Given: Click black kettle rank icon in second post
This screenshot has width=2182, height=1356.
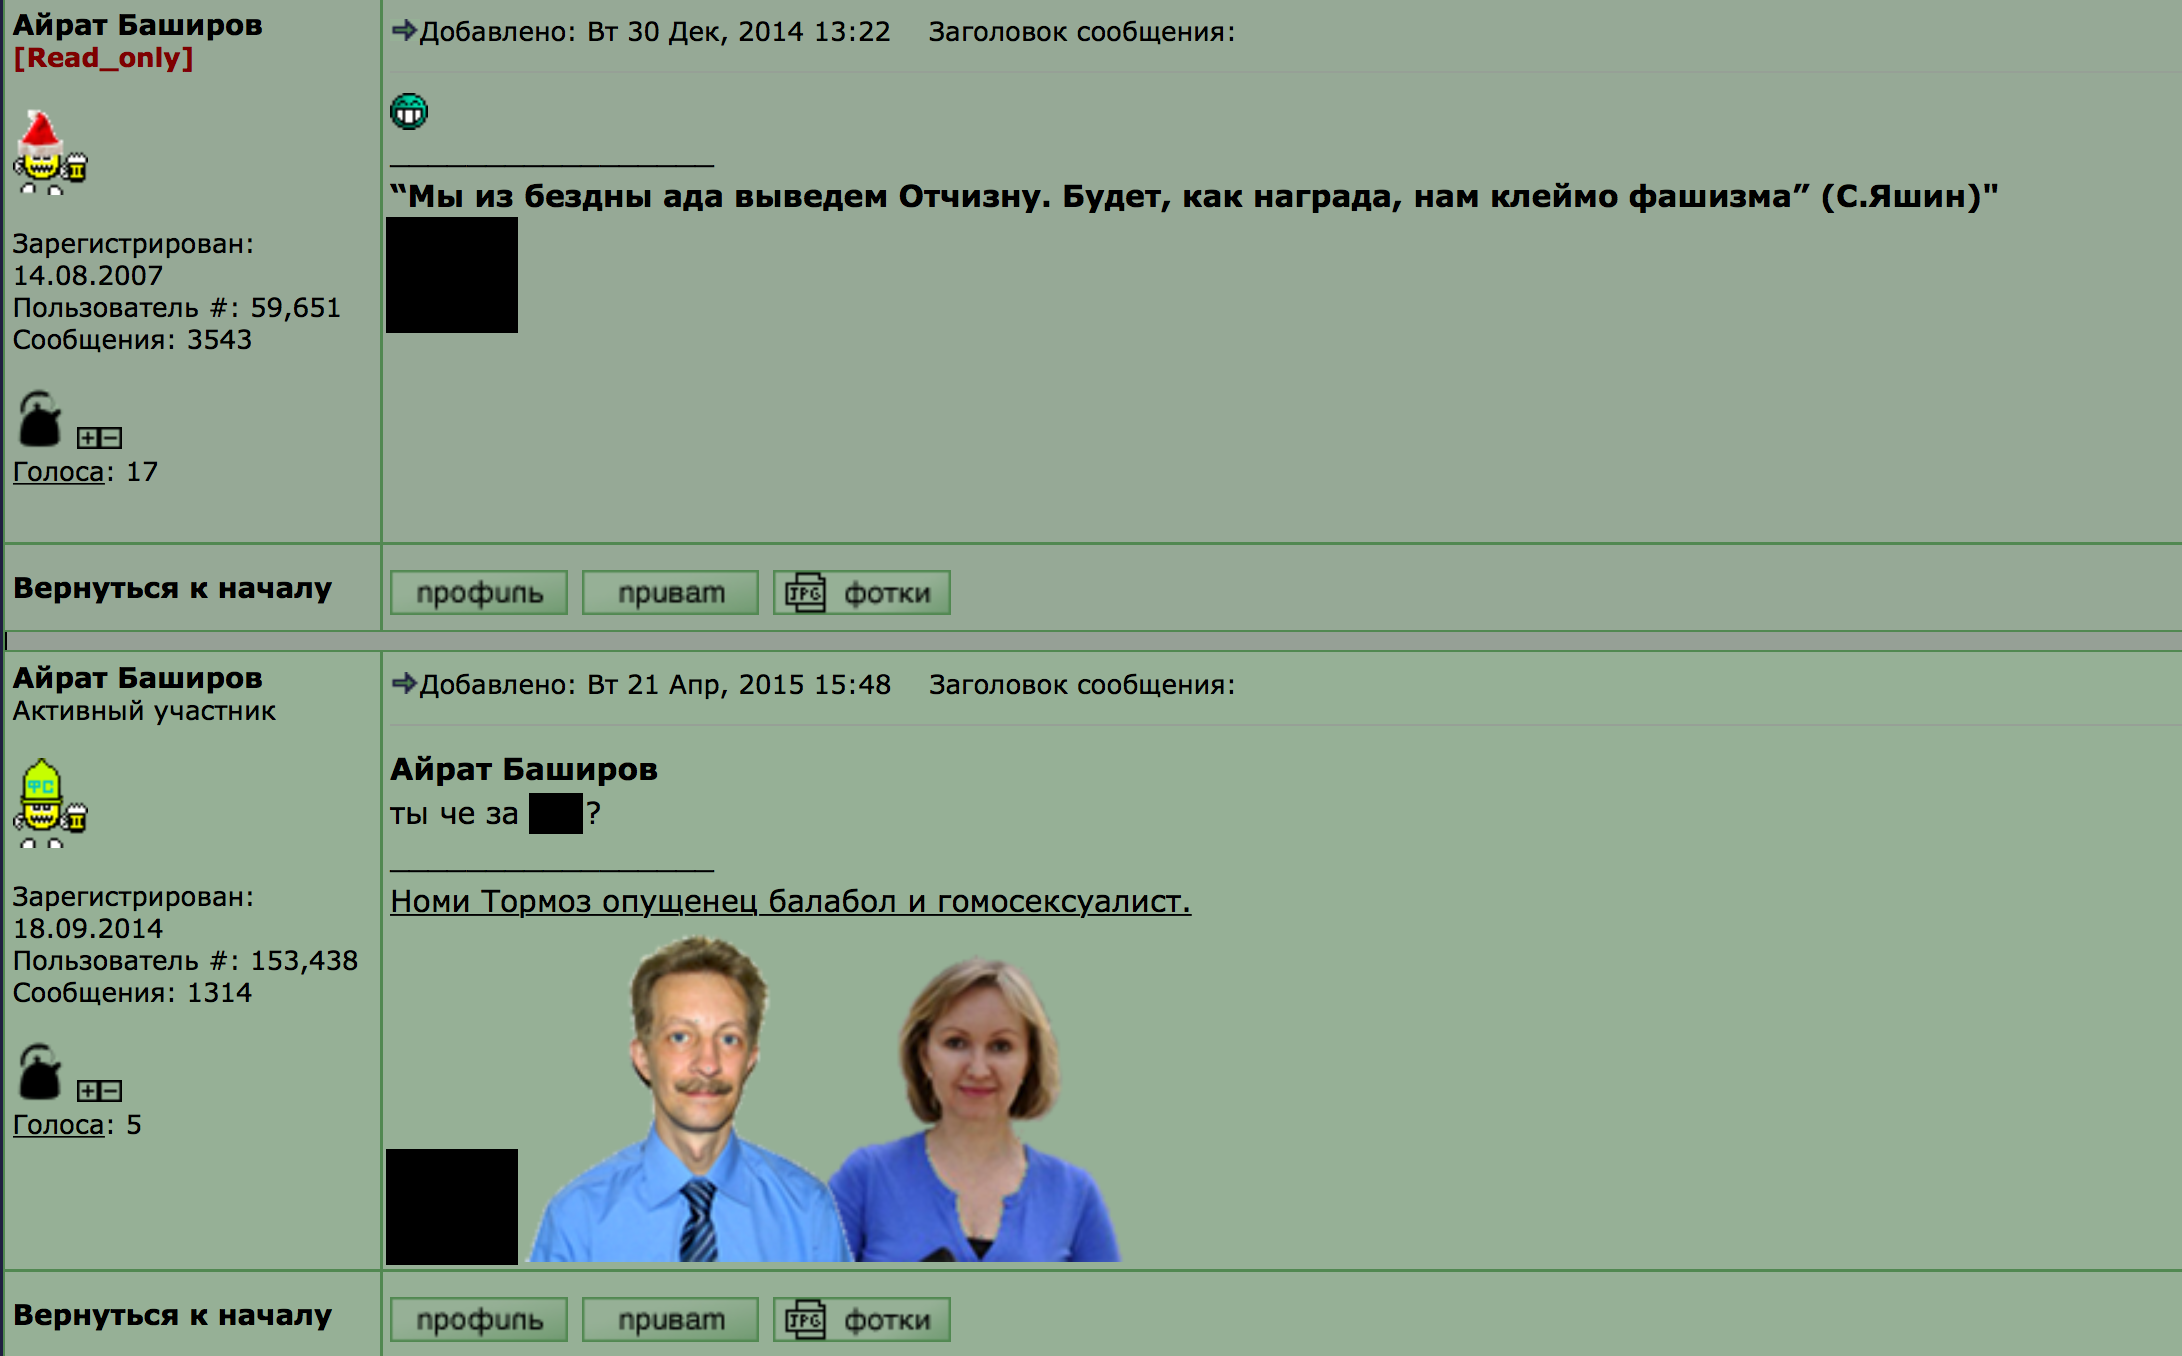Looking at the screenshot, I should click(40, 1072).
